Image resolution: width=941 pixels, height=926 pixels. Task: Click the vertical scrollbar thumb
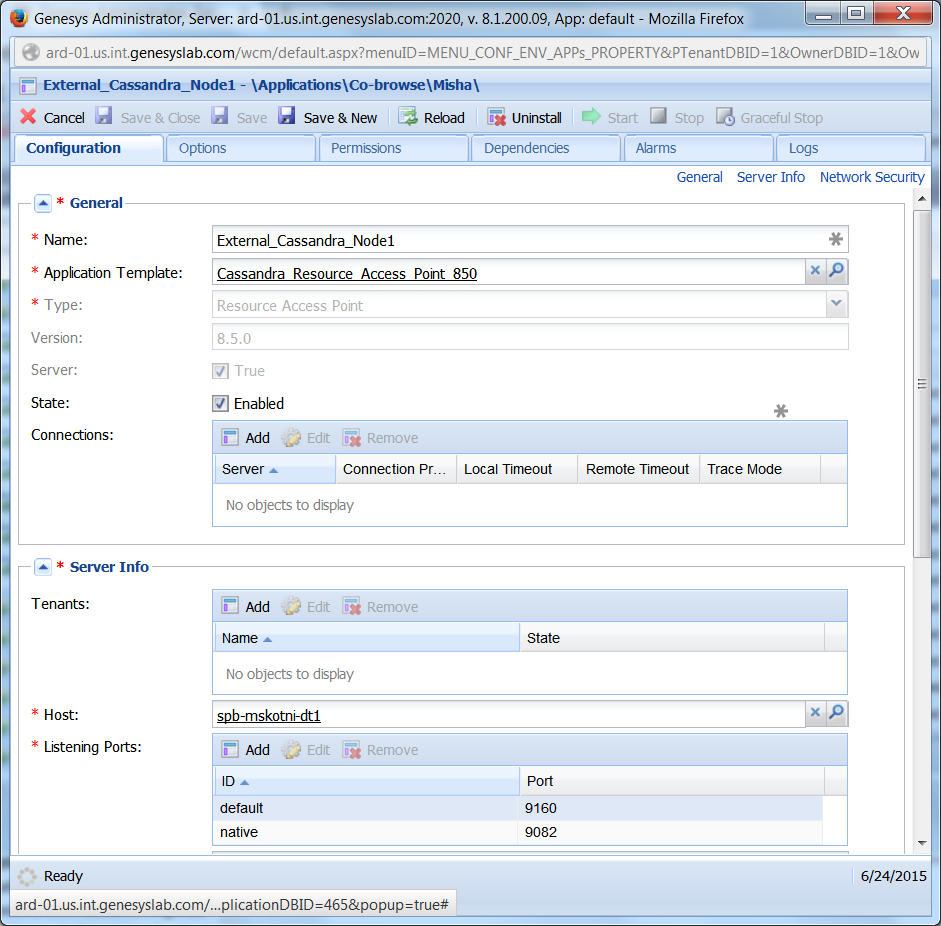(x=922, y=384)
